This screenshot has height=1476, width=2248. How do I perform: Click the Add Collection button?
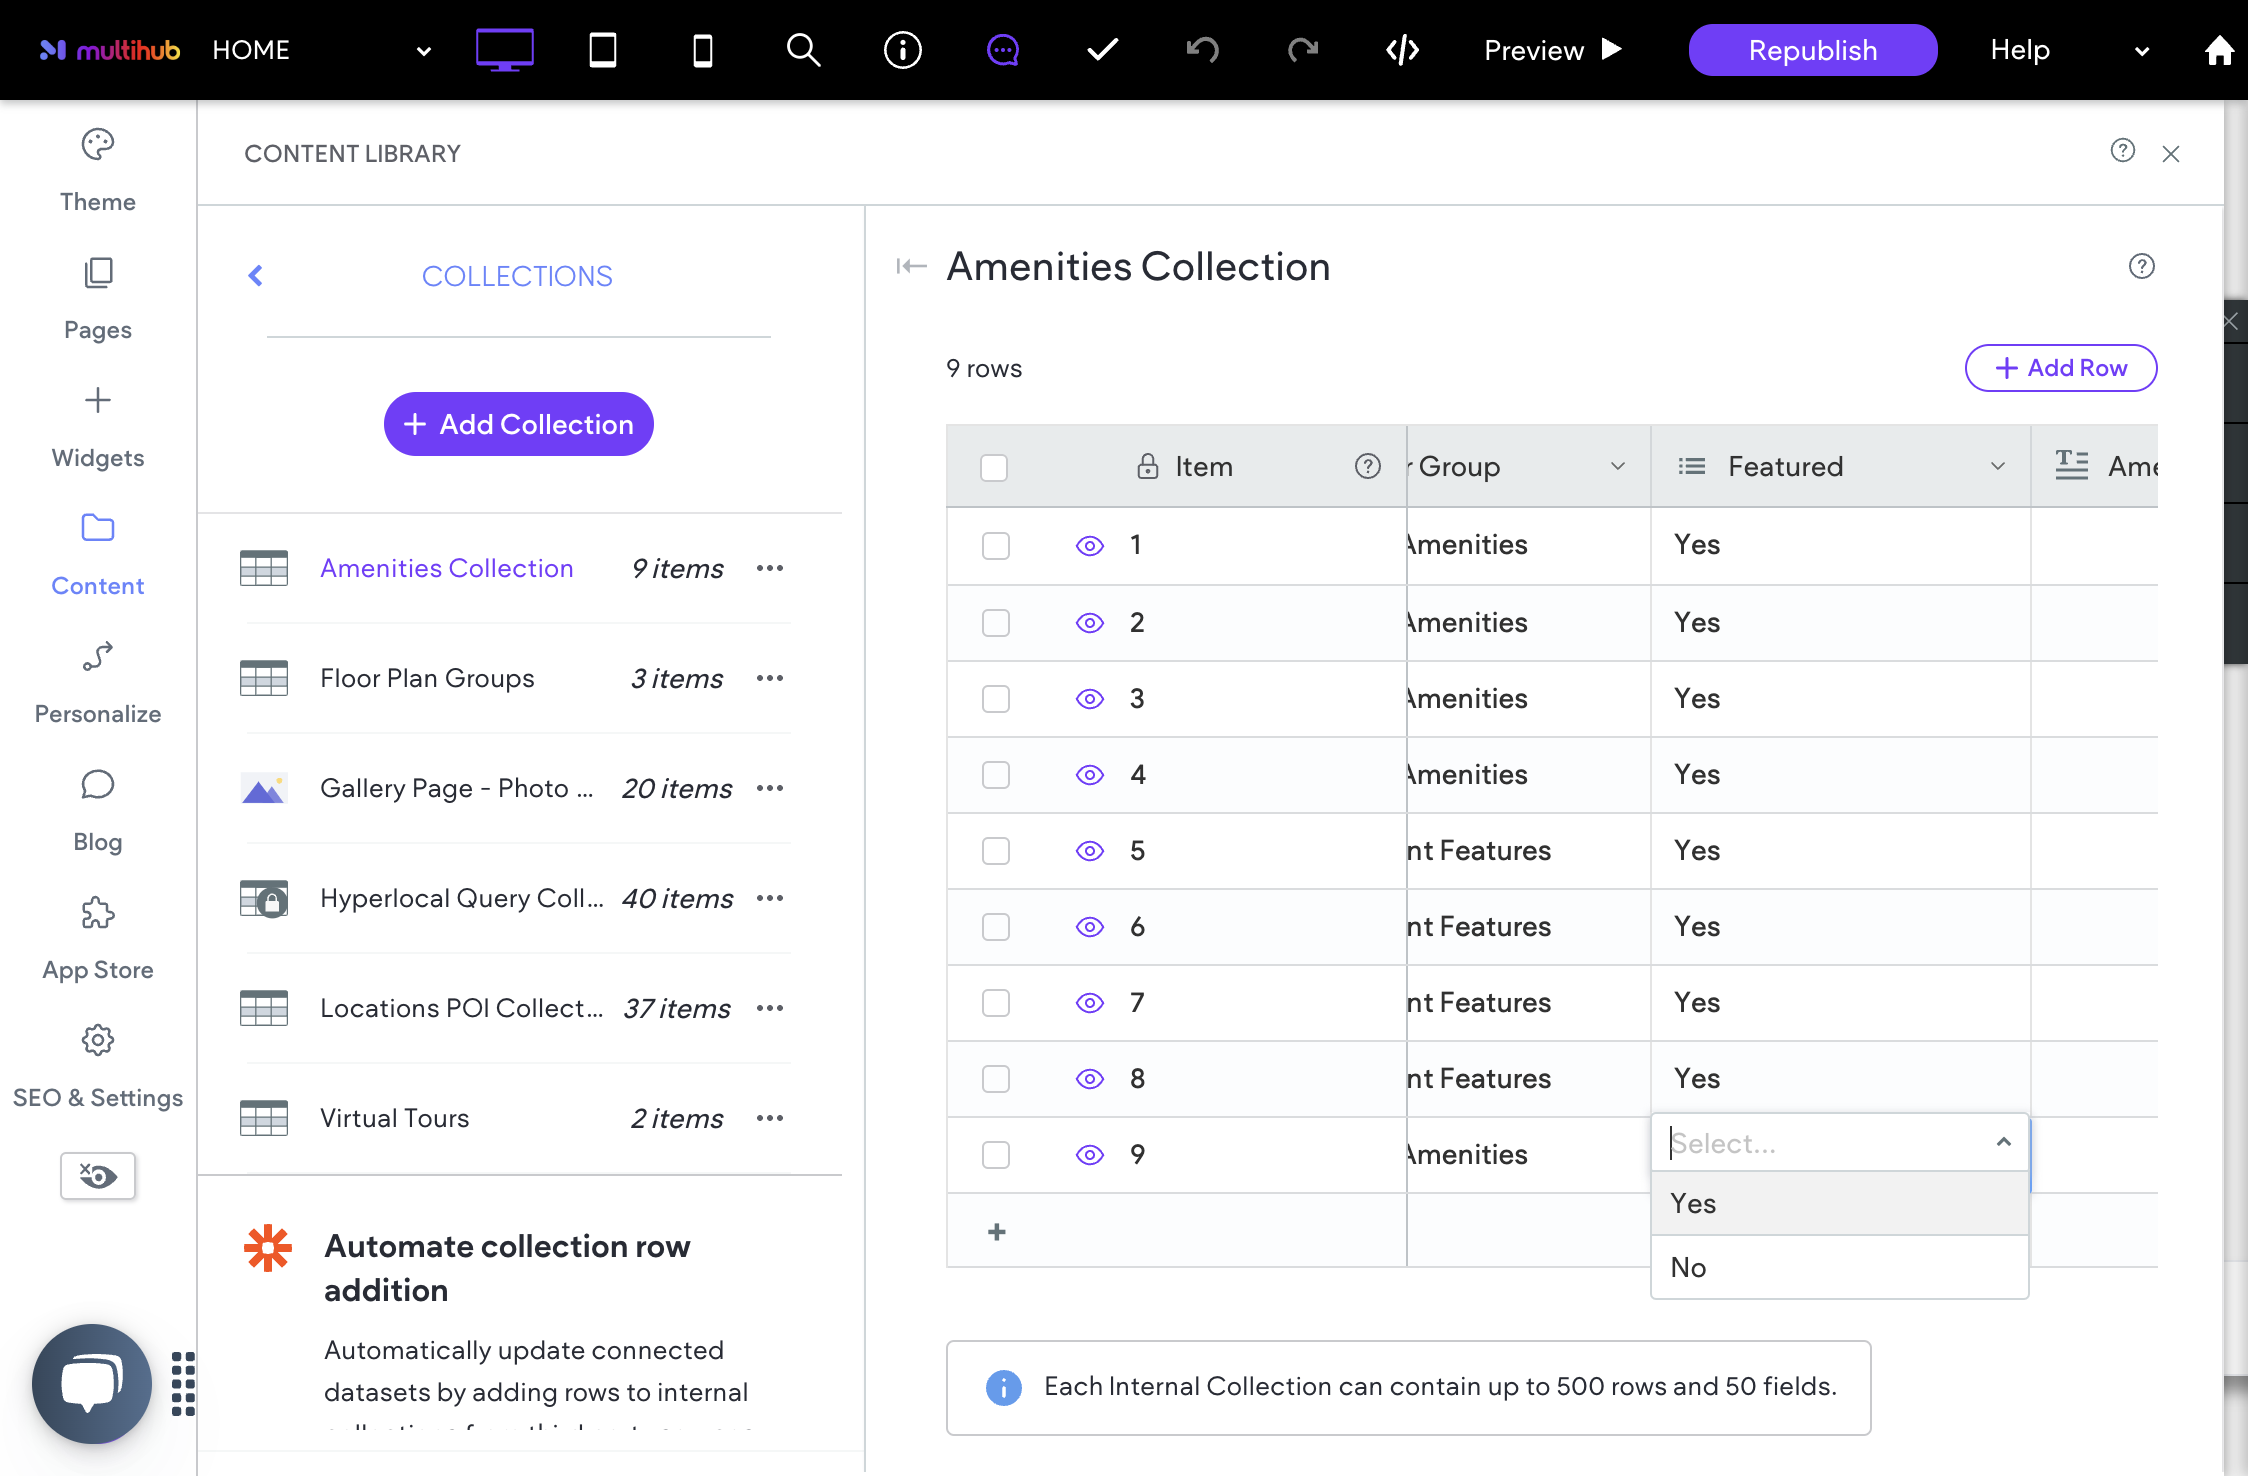(519, 424)
